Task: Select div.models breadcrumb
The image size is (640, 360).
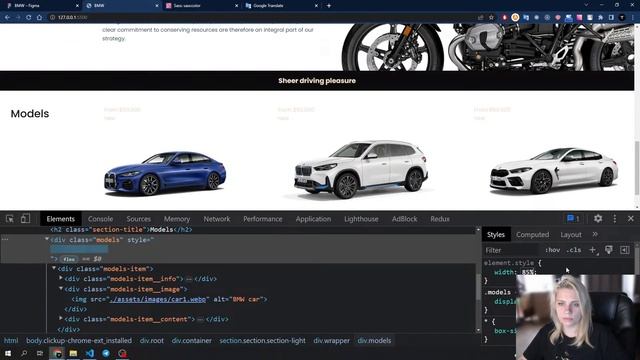Action: [374, 340]
